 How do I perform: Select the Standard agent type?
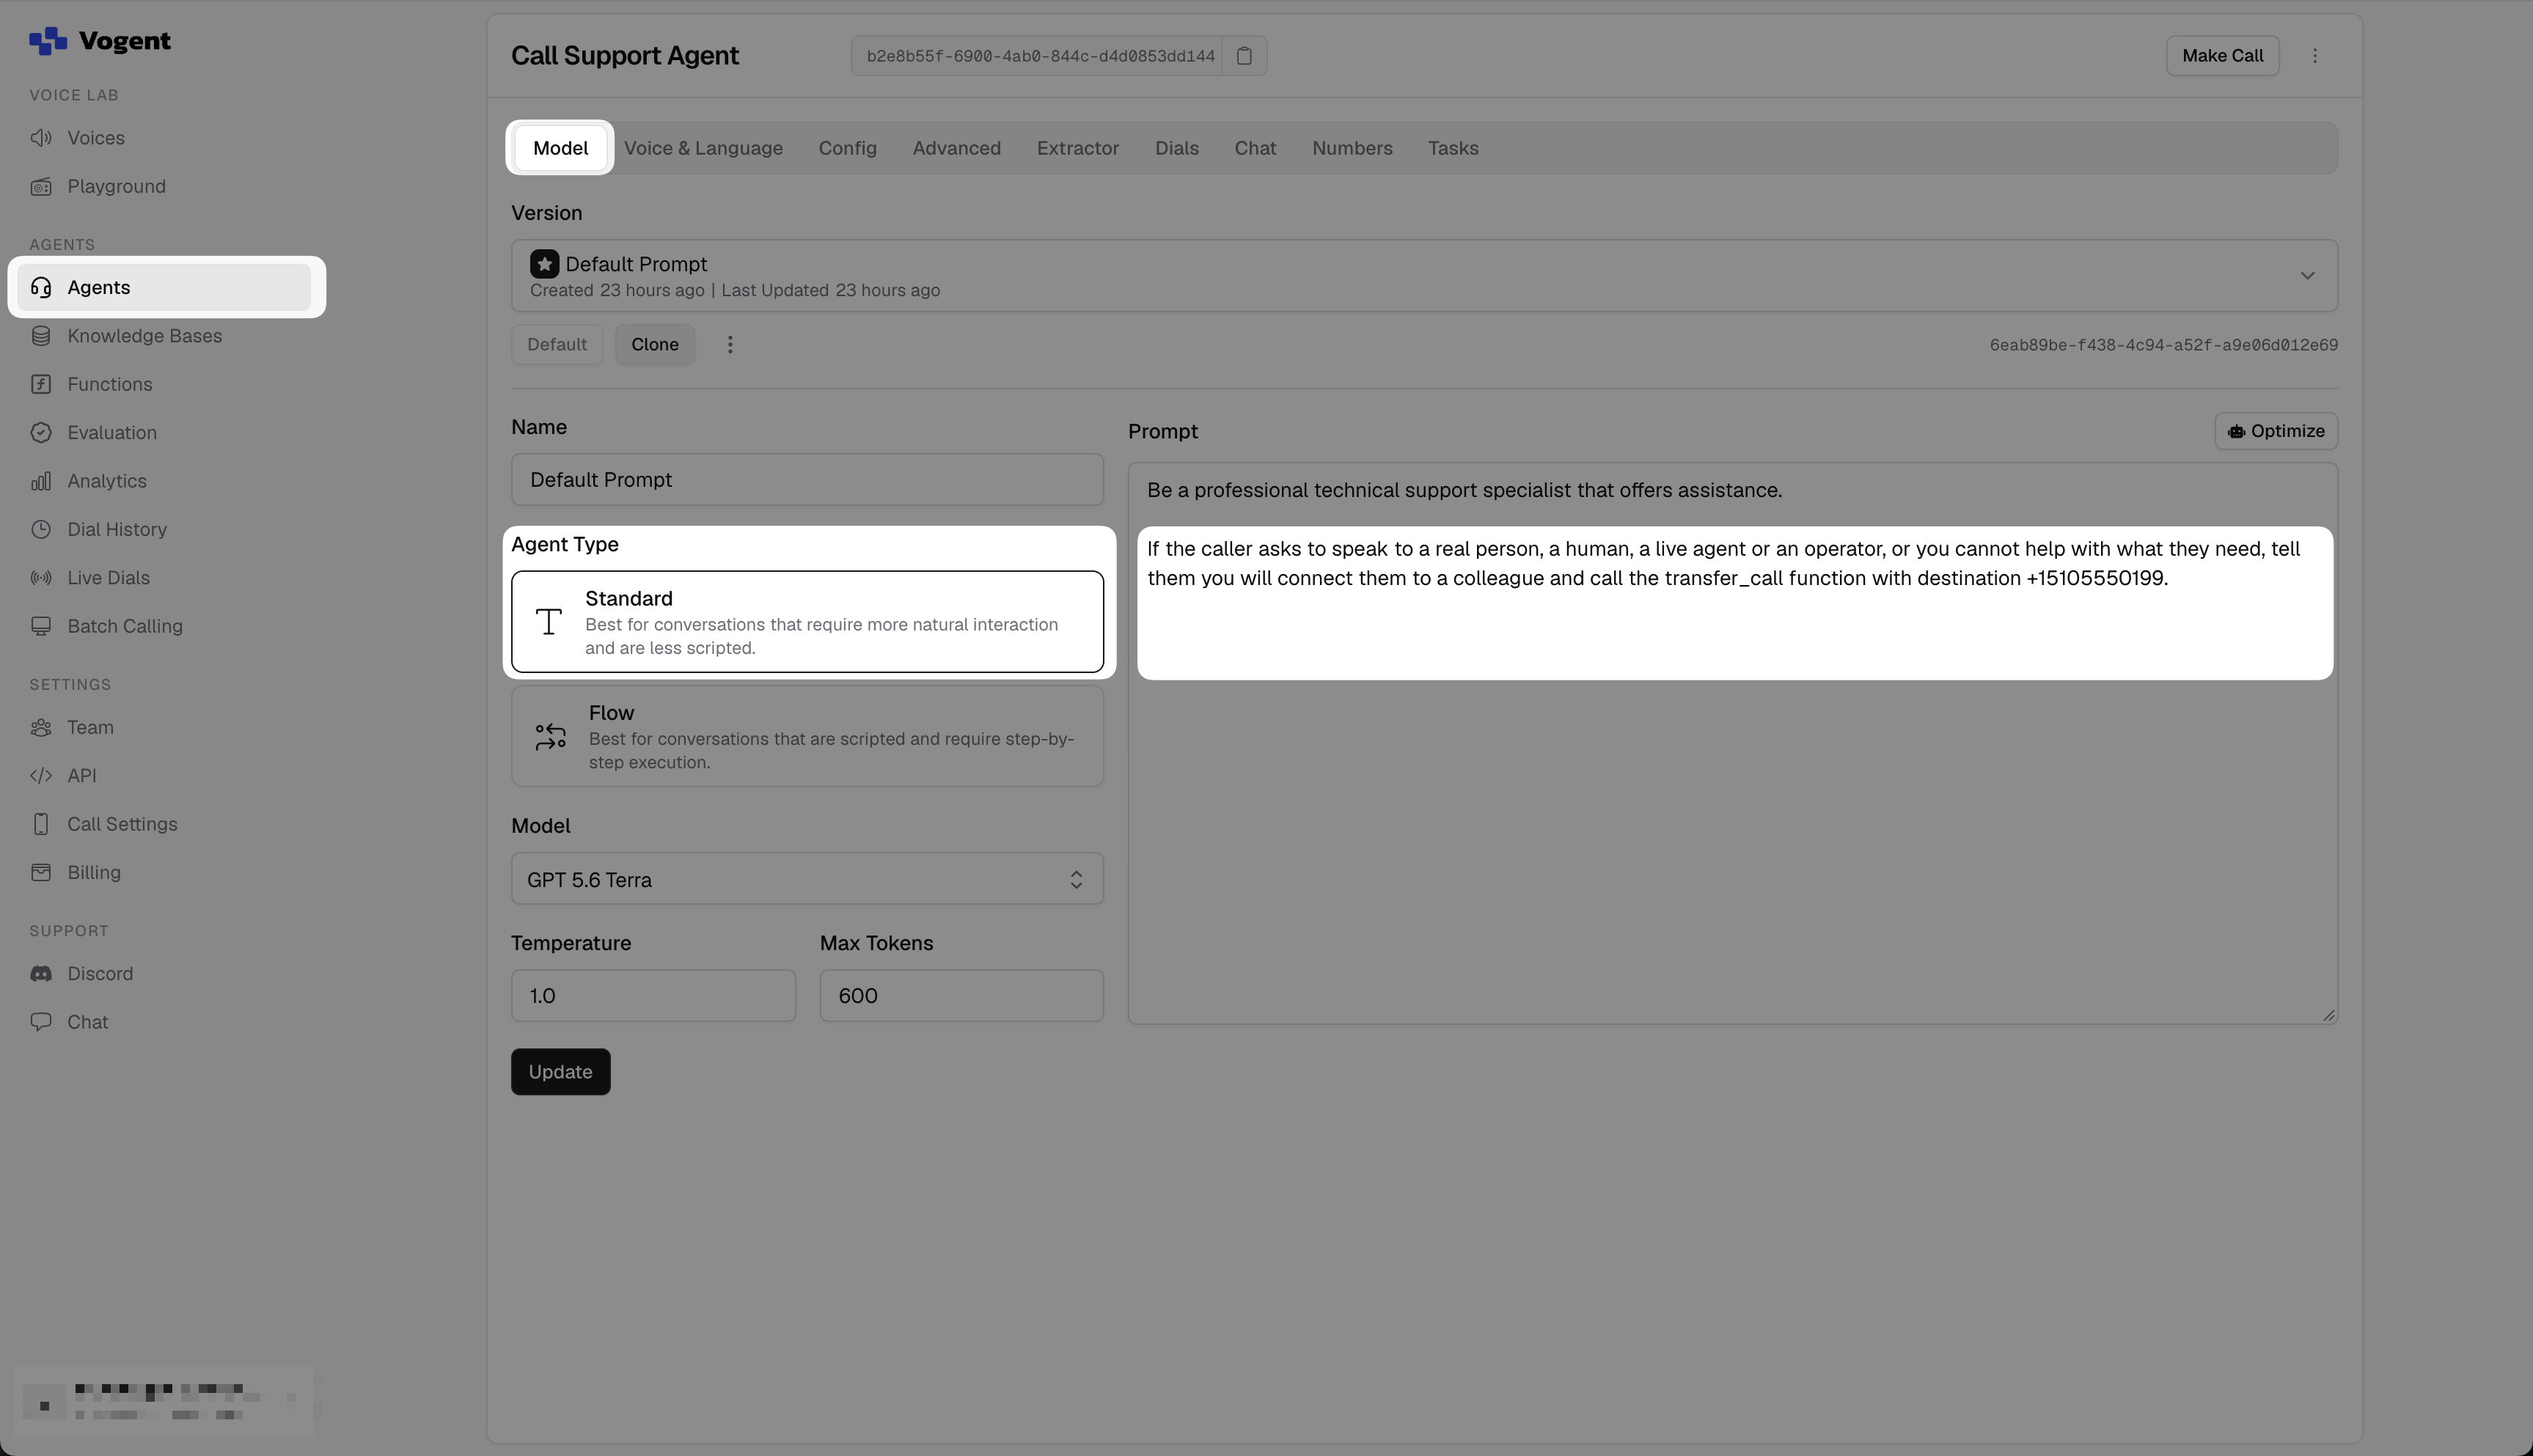click(x=807, y=622)
